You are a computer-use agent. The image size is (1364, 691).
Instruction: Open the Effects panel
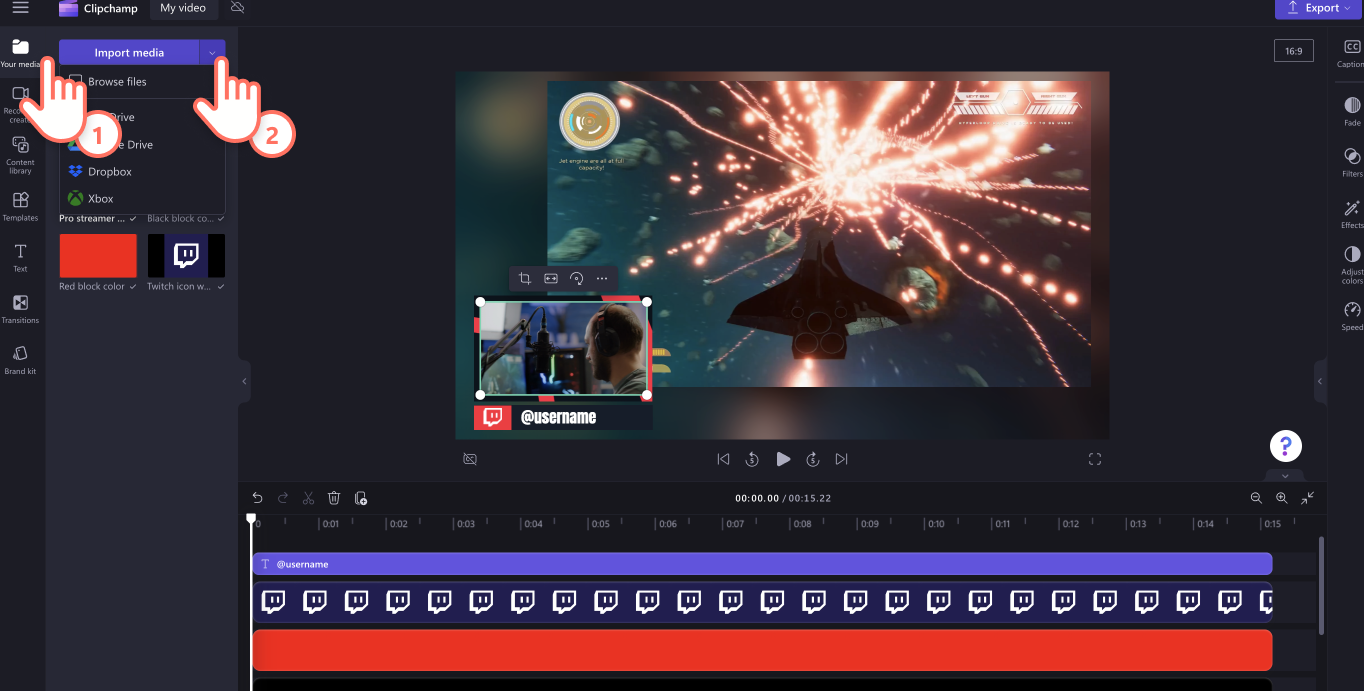(1352, 213)
